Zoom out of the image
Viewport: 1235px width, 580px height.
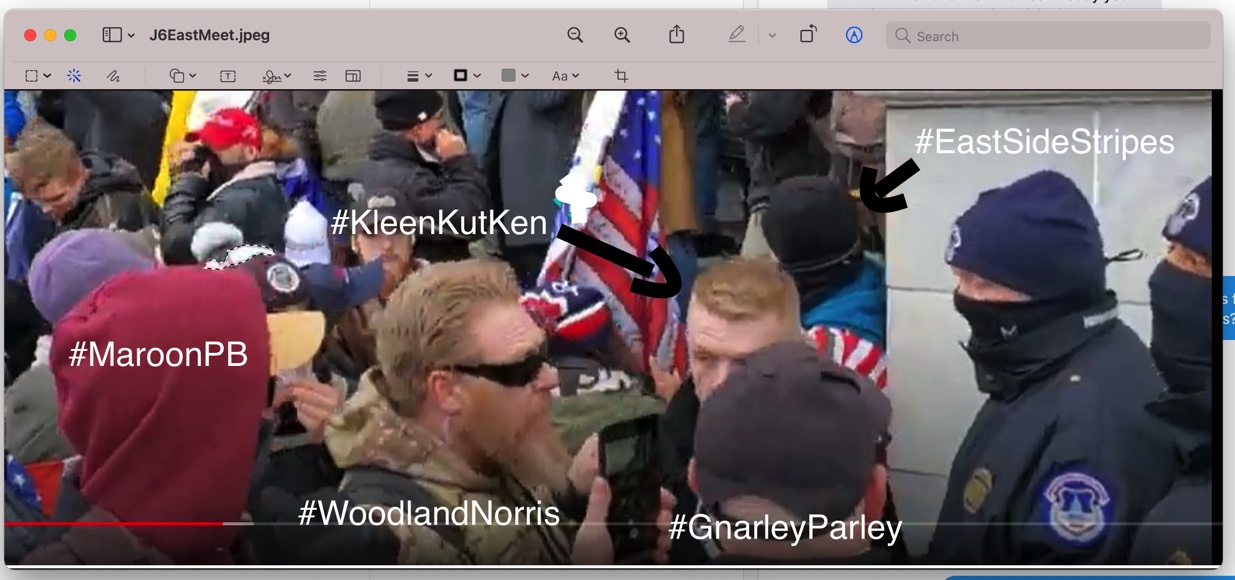point(575,35)
